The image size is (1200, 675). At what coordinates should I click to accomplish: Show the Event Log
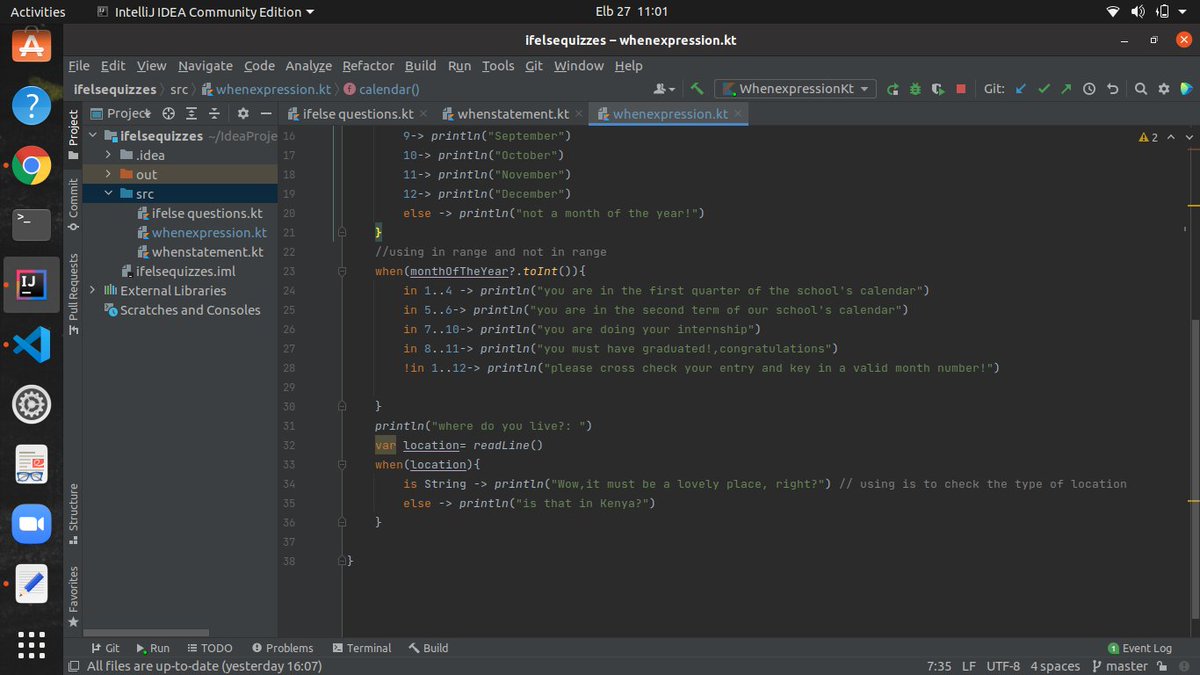pos(1138,647)
